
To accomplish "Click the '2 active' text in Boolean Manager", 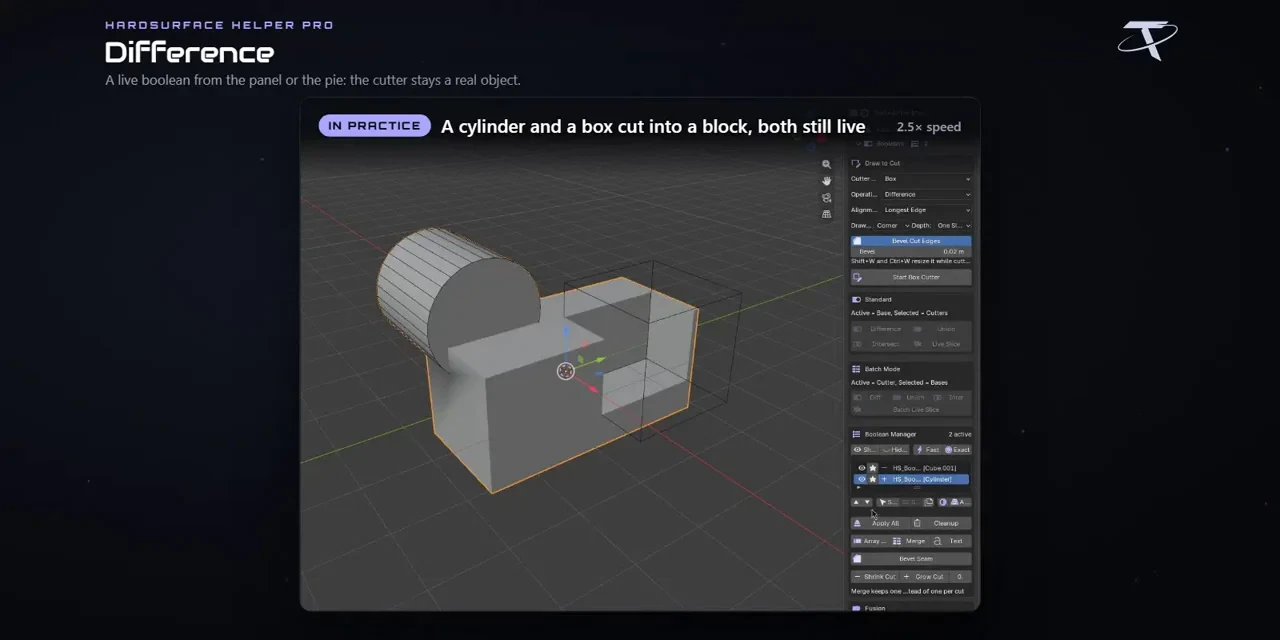I will click(960, 434).
